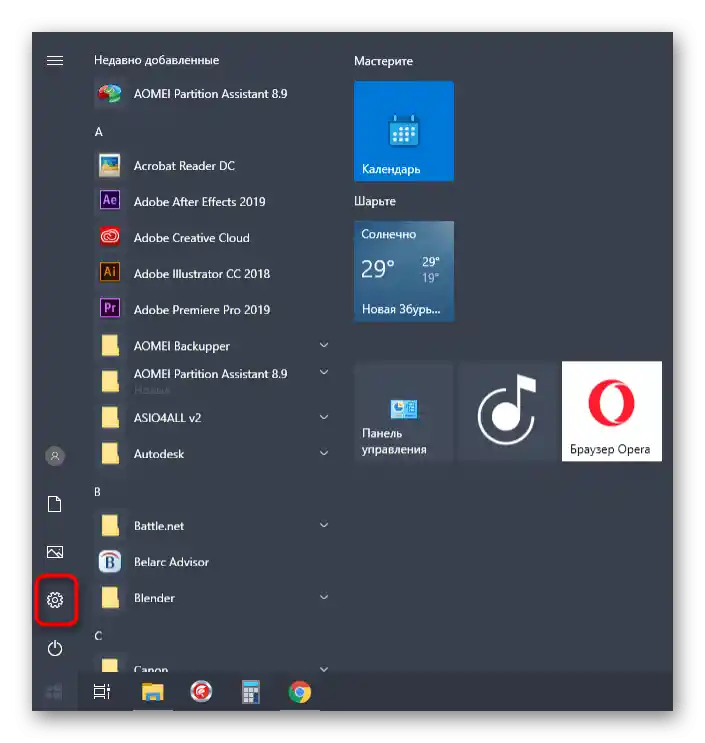
Task: Click the ASIO4ALL v2 folder icon
Action: tap(110, 417)
